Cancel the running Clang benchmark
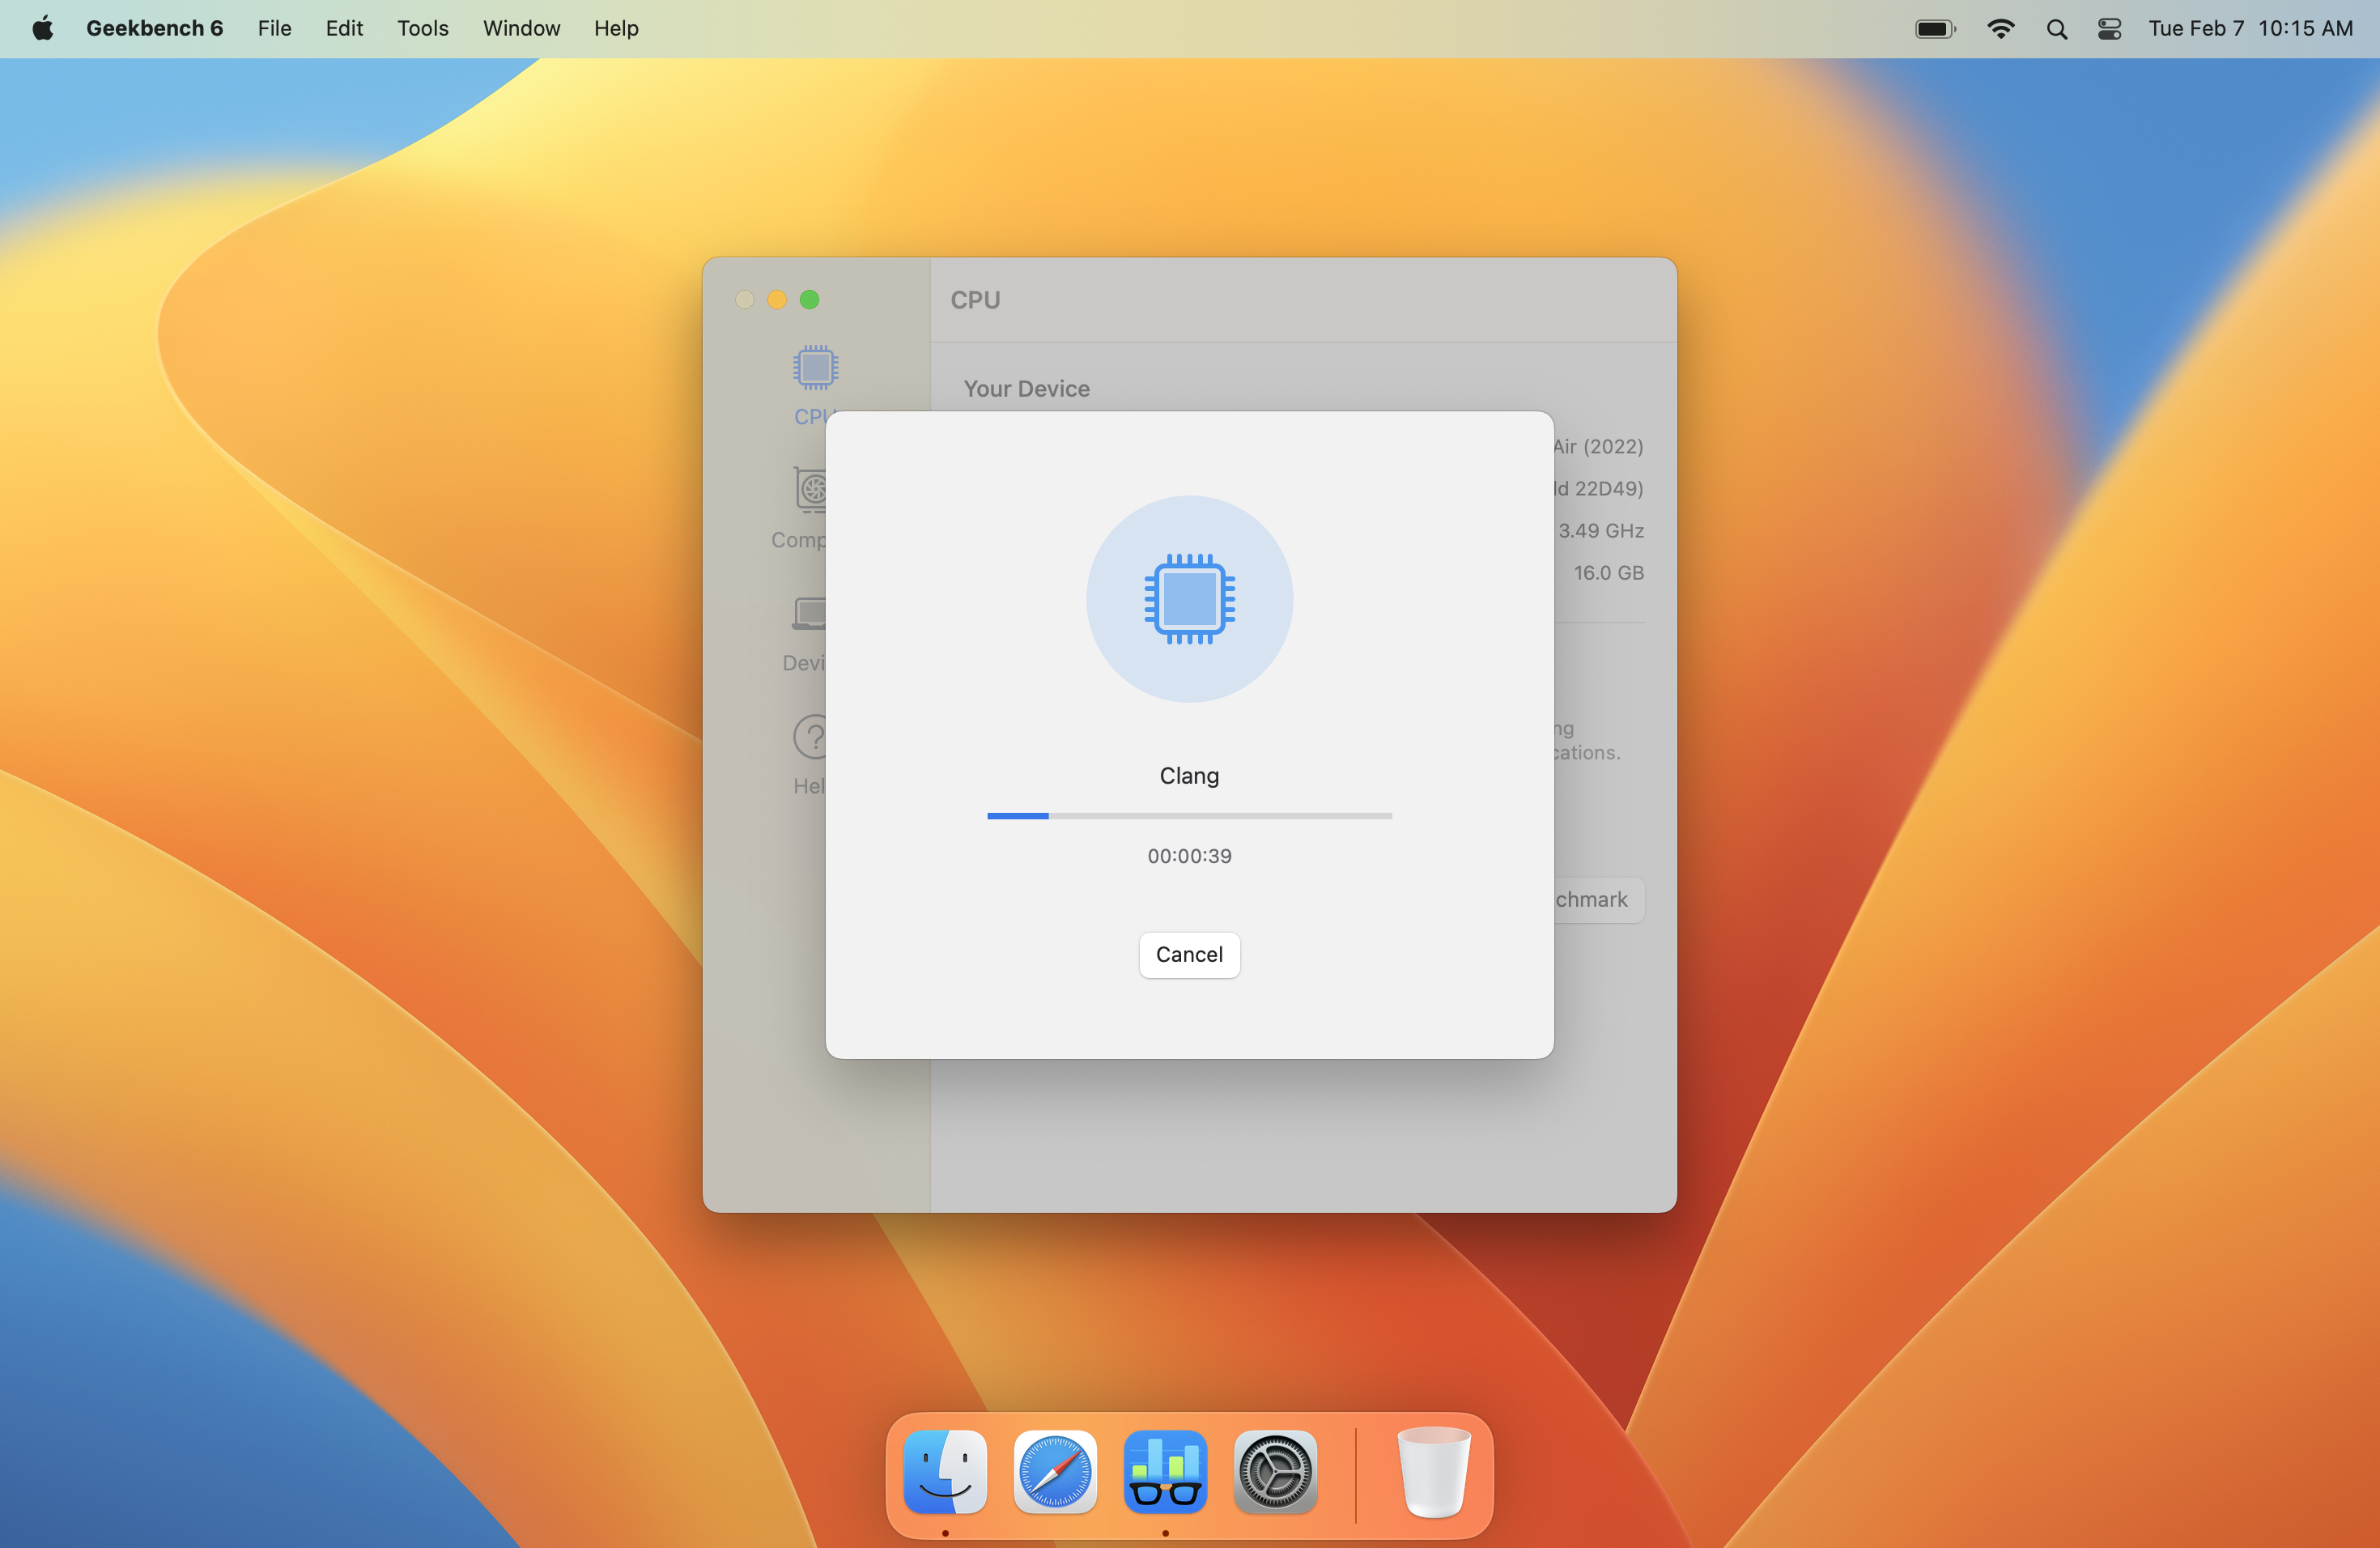The width and height of the screenshot is (2380, 1548). [x=1189, y=955]
